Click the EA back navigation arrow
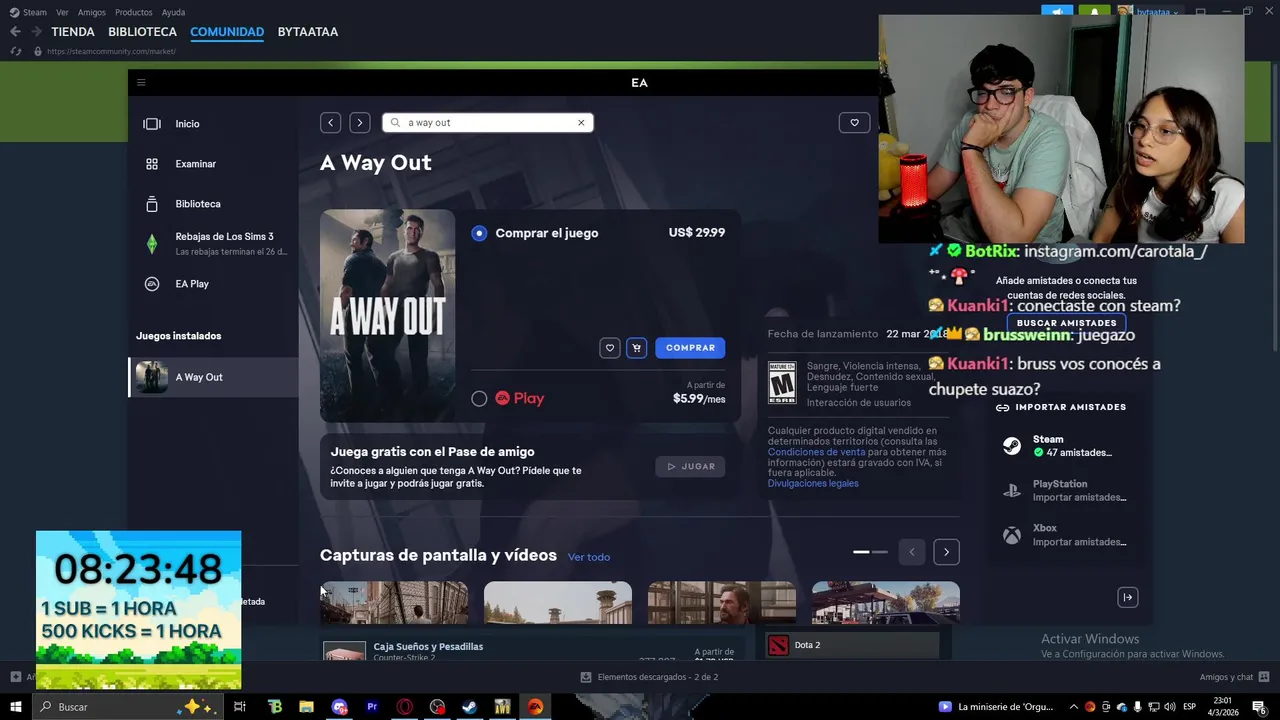This screenshot has width=1280, height=720. pyautogui.click(x=331, y=123)
